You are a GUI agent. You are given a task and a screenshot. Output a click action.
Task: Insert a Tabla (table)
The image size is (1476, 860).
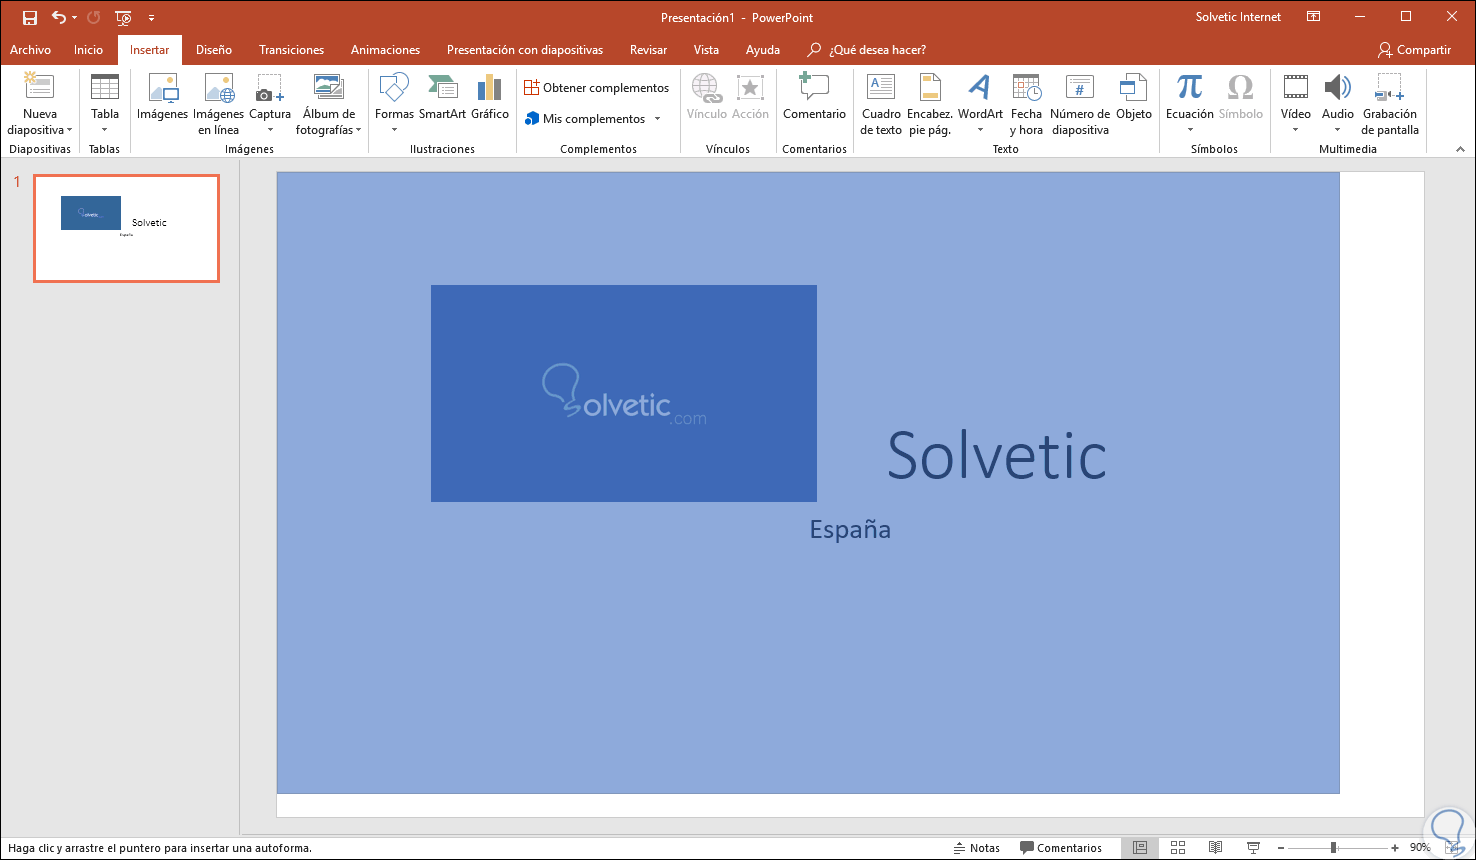pyautogui.click(x=105, y=104)
